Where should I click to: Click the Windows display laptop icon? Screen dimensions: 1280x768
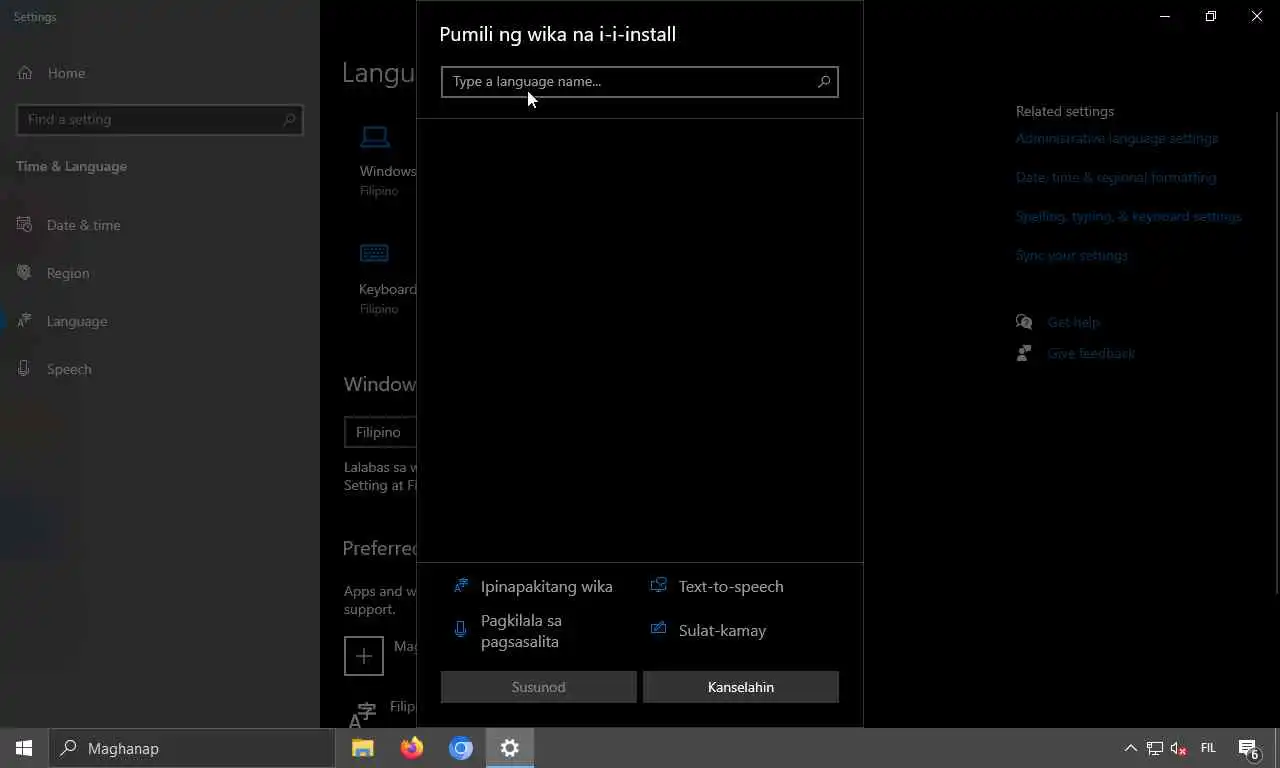375,137
